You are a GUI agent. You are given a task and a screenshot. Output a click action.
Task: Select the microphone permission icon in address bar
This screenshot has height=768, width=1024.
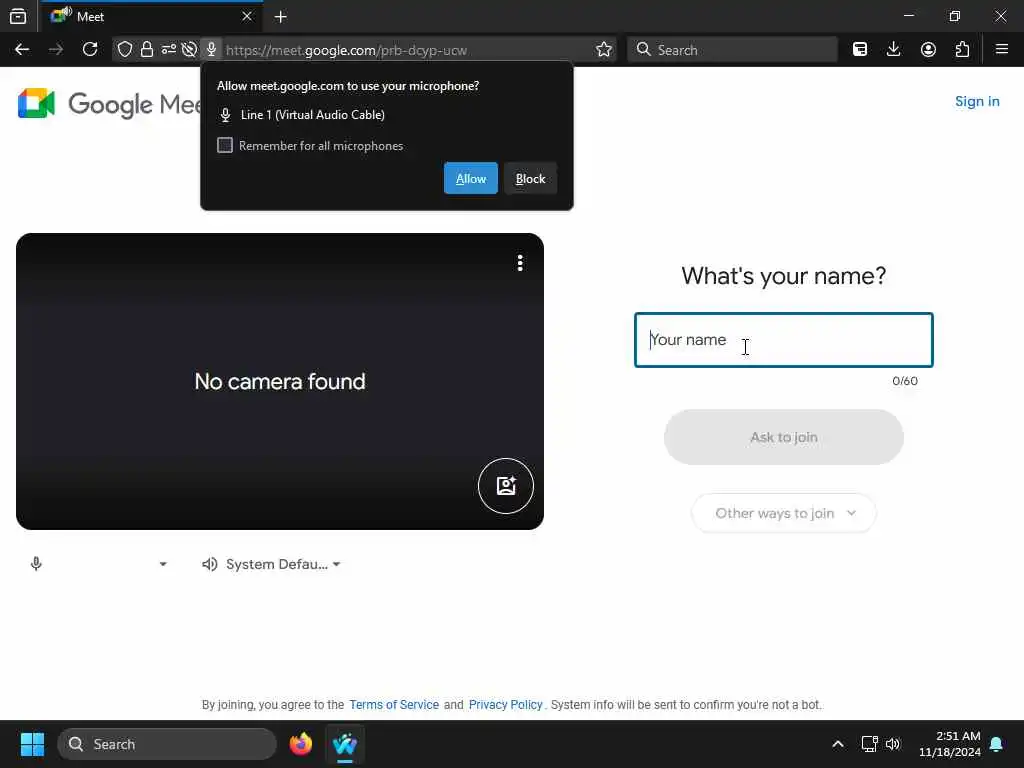tap(211, 50)
